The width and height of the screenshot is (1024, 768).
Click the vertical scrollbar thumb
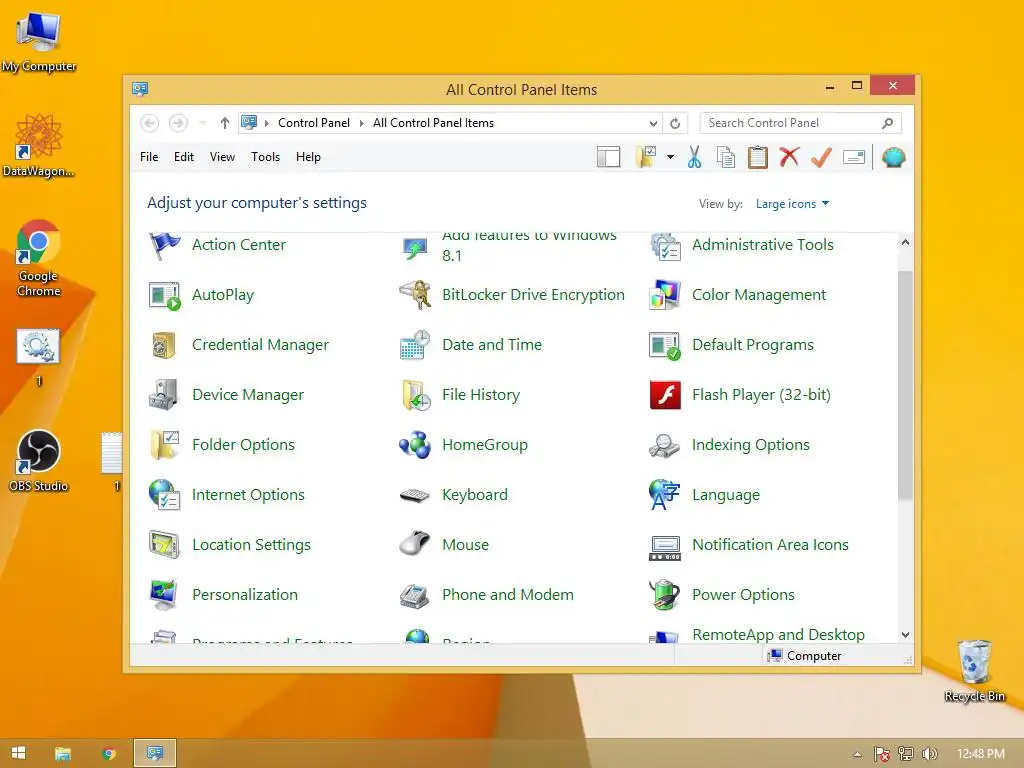tap(905, 385)
